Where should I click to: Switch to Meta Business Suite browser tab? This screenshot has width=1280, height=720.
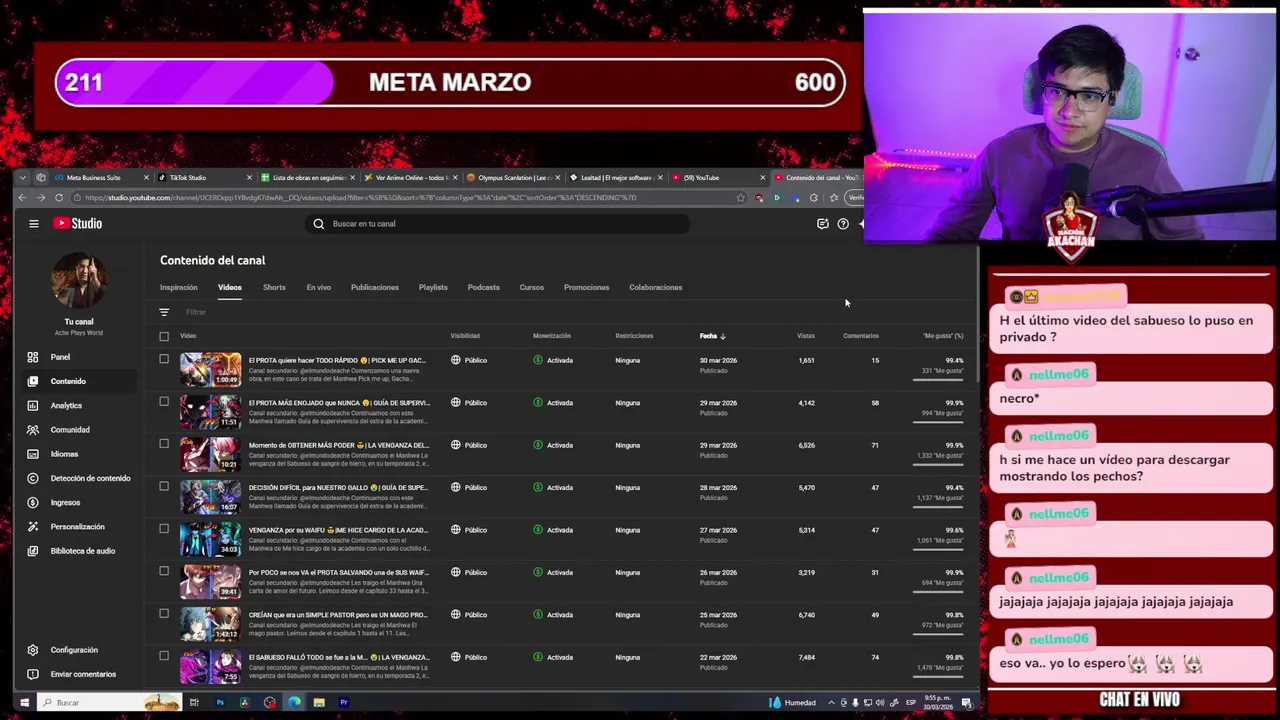pos(100,178)
